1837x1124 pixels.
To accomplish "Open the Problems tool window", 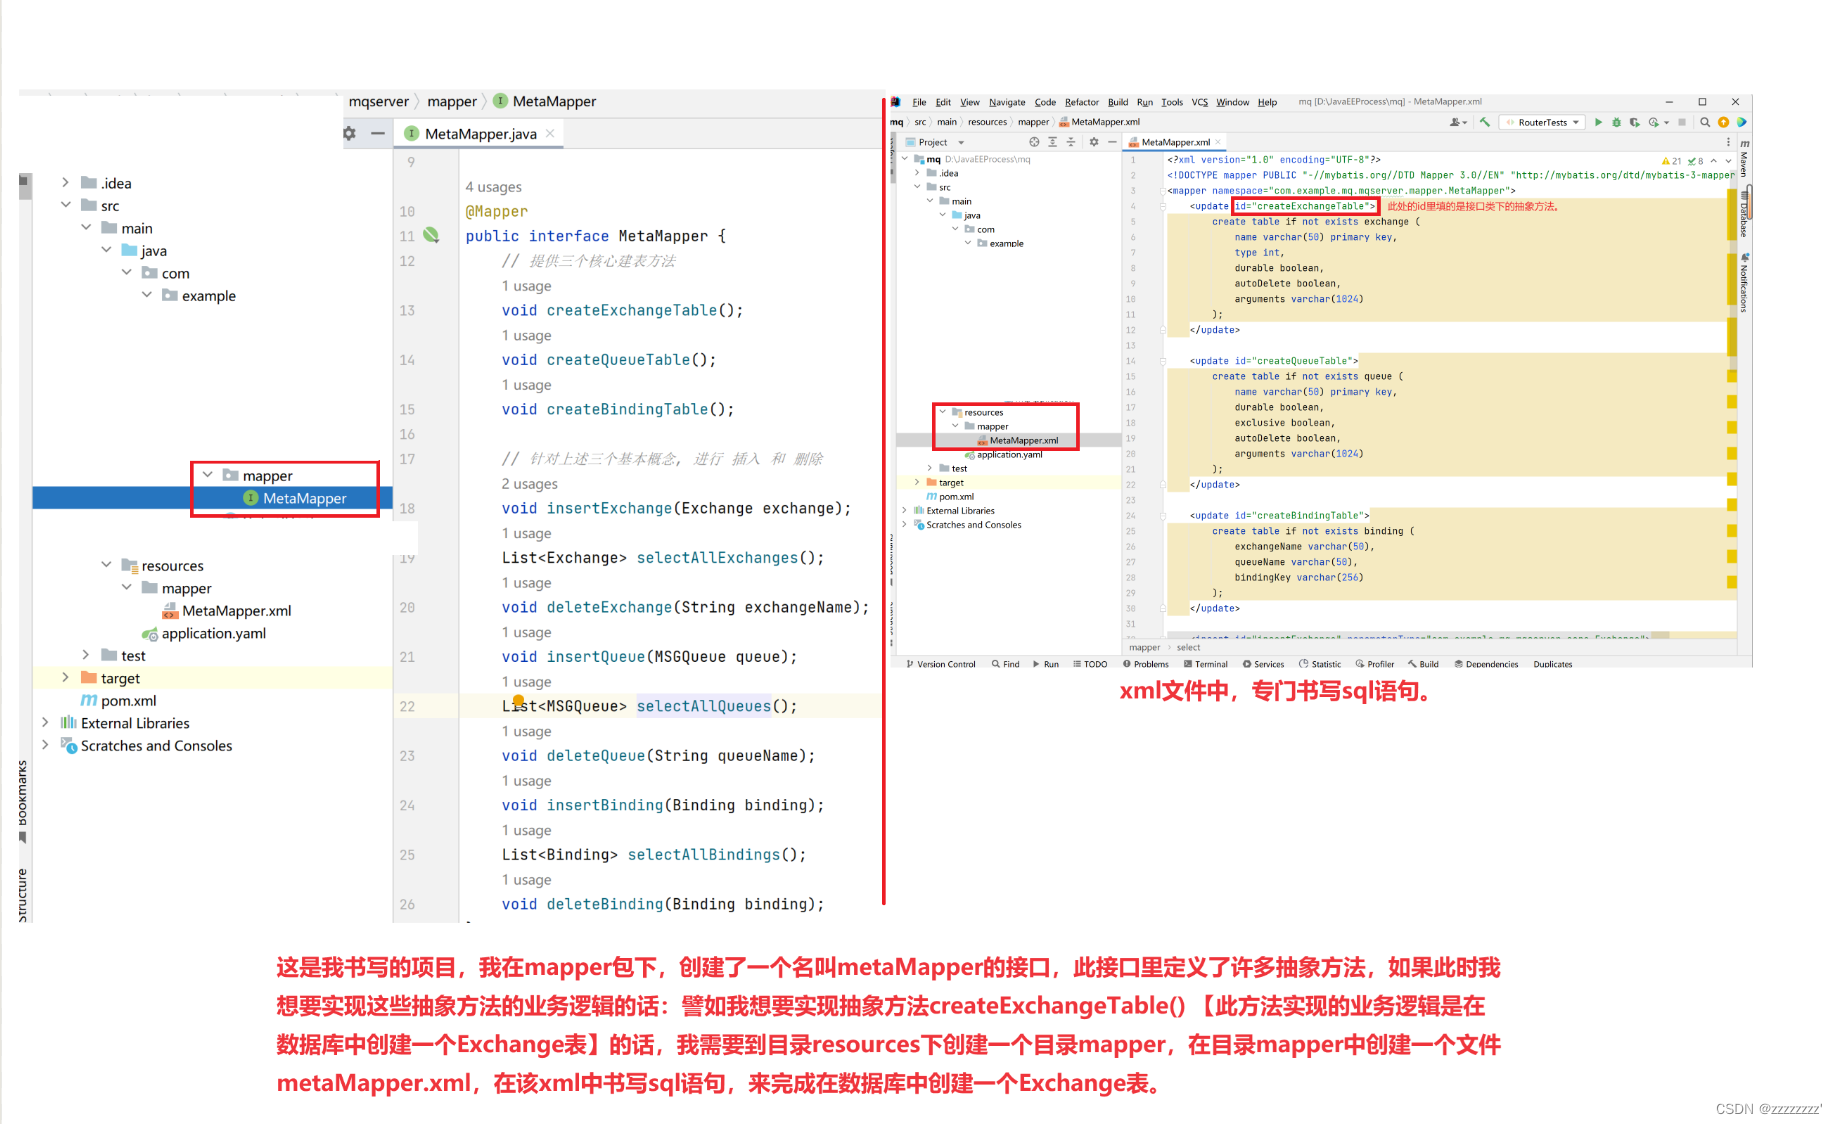I will [1146, 664].
